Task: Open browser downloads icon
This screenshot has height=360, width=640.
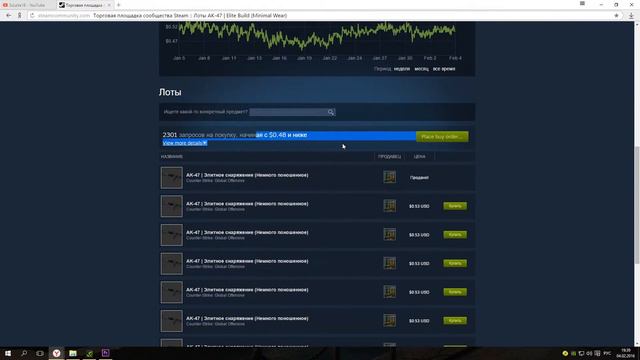Action: 631,16
